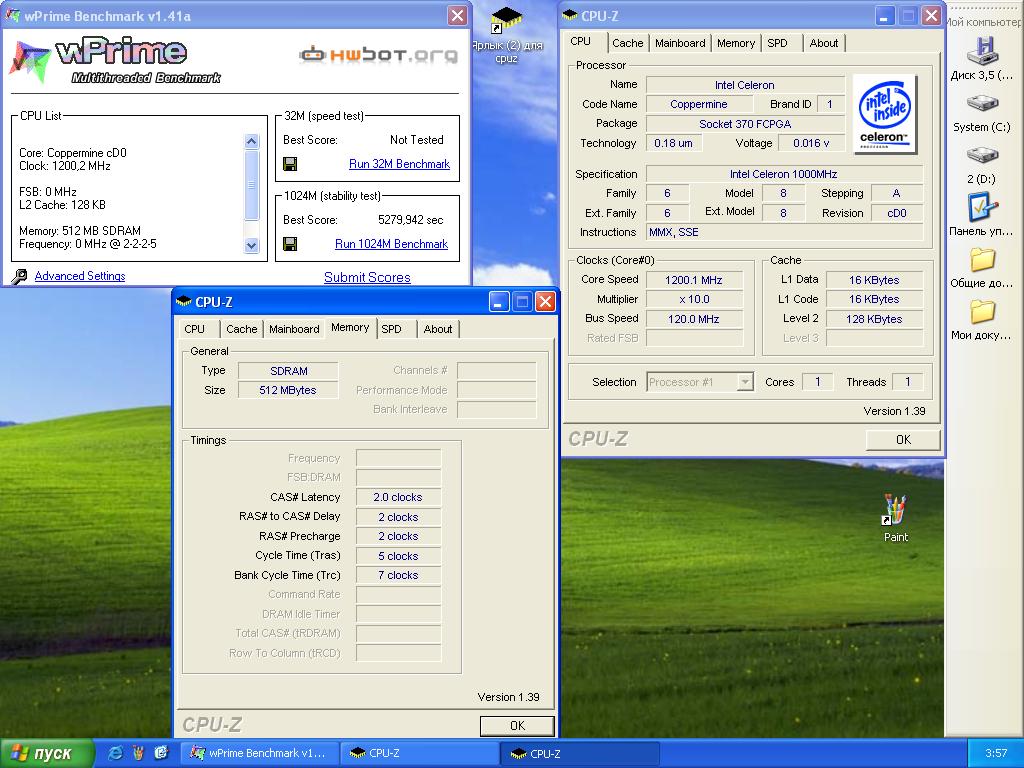Click the CPU List scroll down arrow
This screenshot has height=768, width=1024.
[x=251, y=246]
